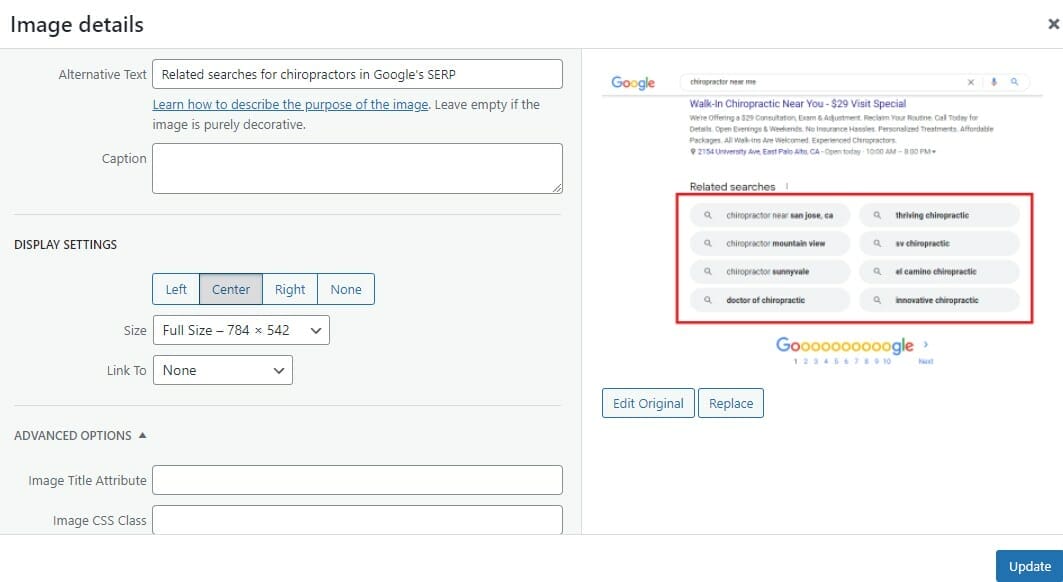Click the Update button
The height and width of the screenshot is (582, 1063).
click(1029, 566)
